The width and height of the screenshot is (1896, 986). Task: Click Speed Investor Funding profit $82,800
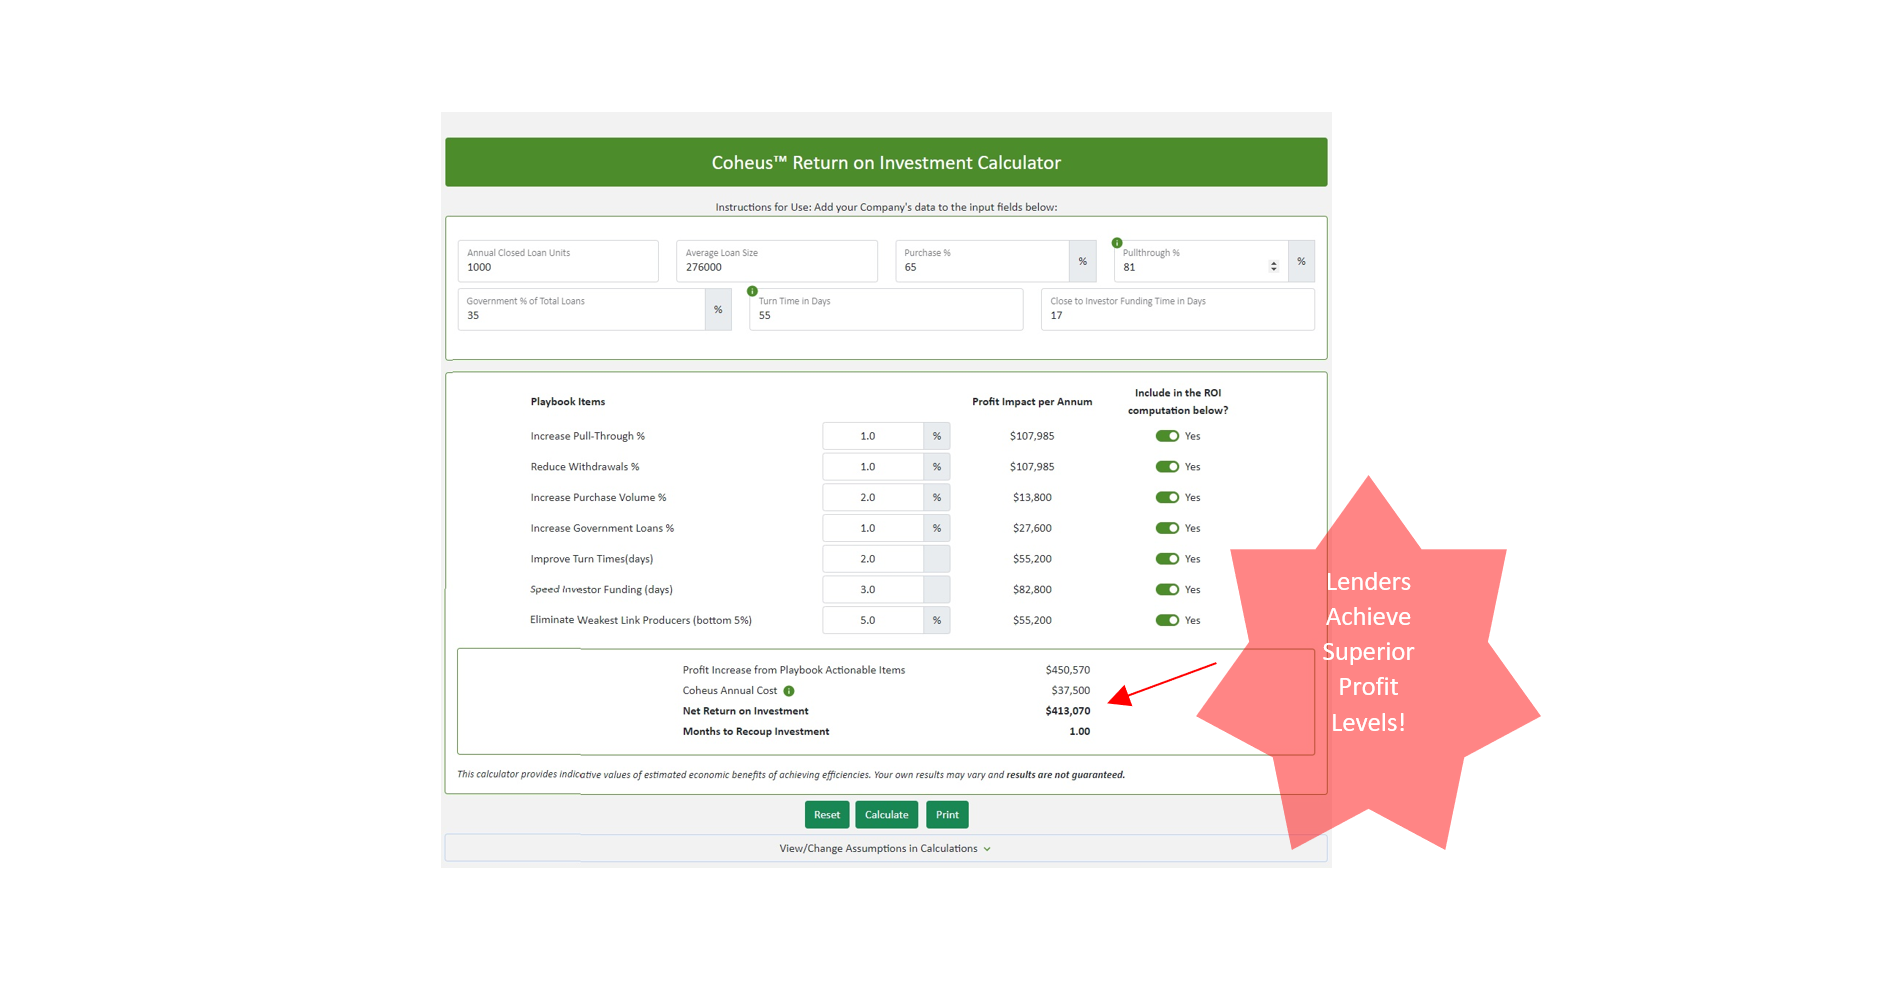click(1032, 590)
